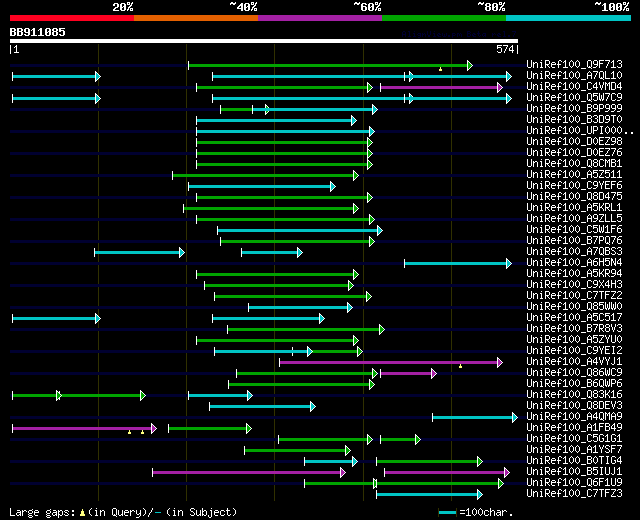The image size is (640, 520).
Task: View subject UniRef100_Q86WC9
Action: point(574,373)
